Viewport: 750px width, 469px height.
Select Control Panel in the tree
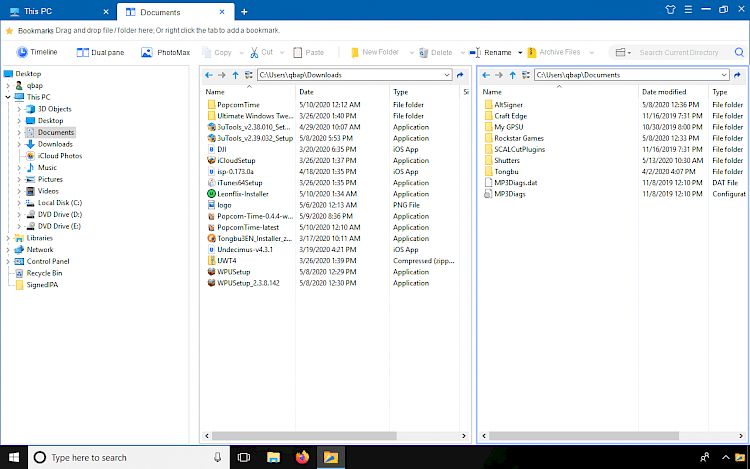point(48,262)
